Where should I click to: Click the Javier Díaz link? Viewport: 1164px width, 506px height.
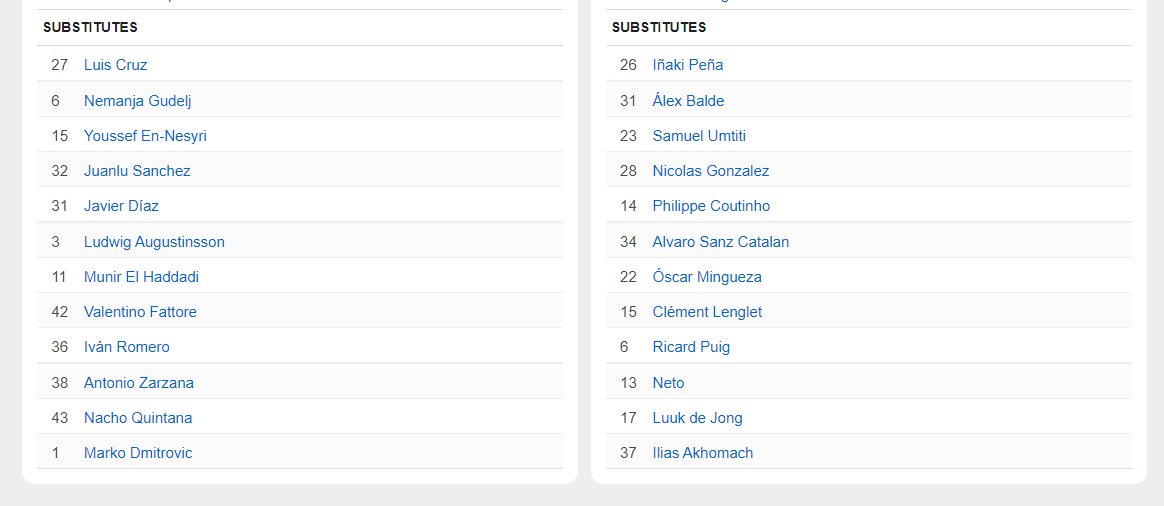(x=121, y=206)
